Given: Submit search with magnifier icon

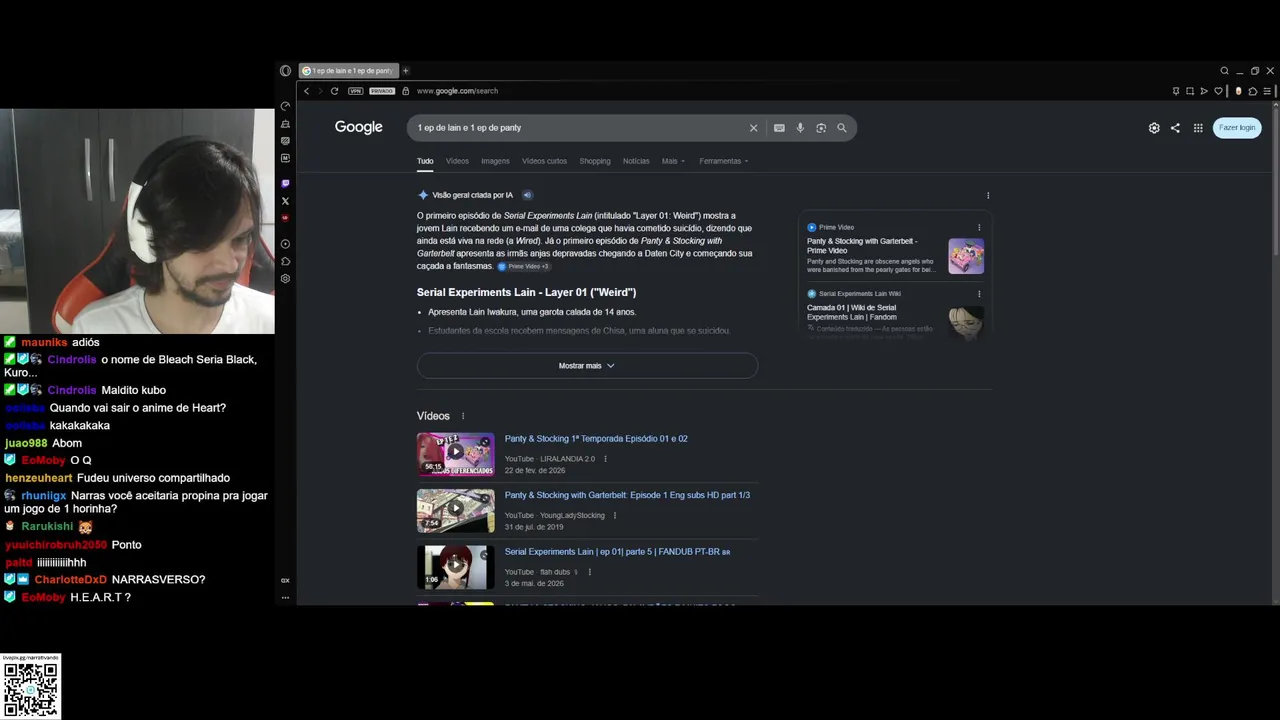Looking at the screenshot, I should click(842, 128).
